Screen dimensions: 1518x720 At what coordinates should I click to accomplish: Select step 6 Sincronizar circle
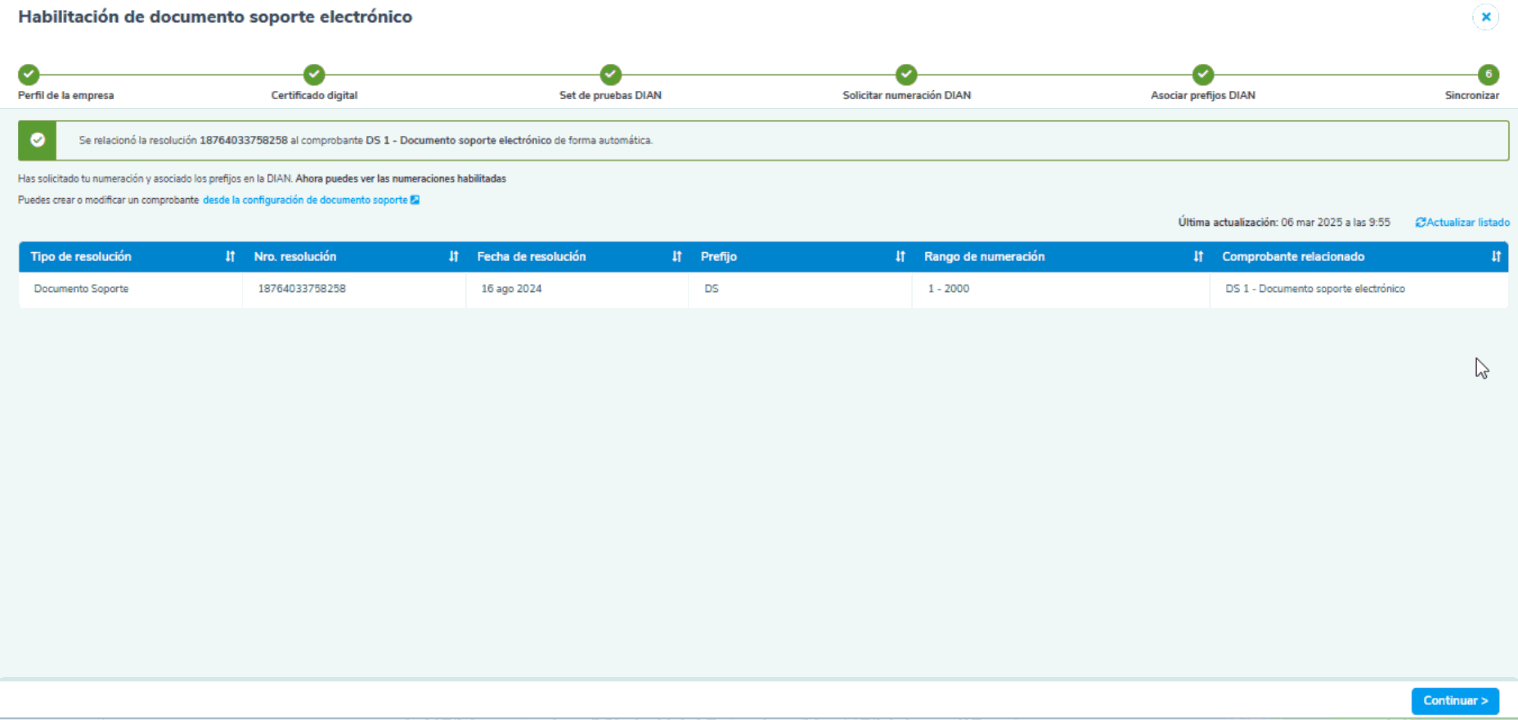tap(1488, 75)
